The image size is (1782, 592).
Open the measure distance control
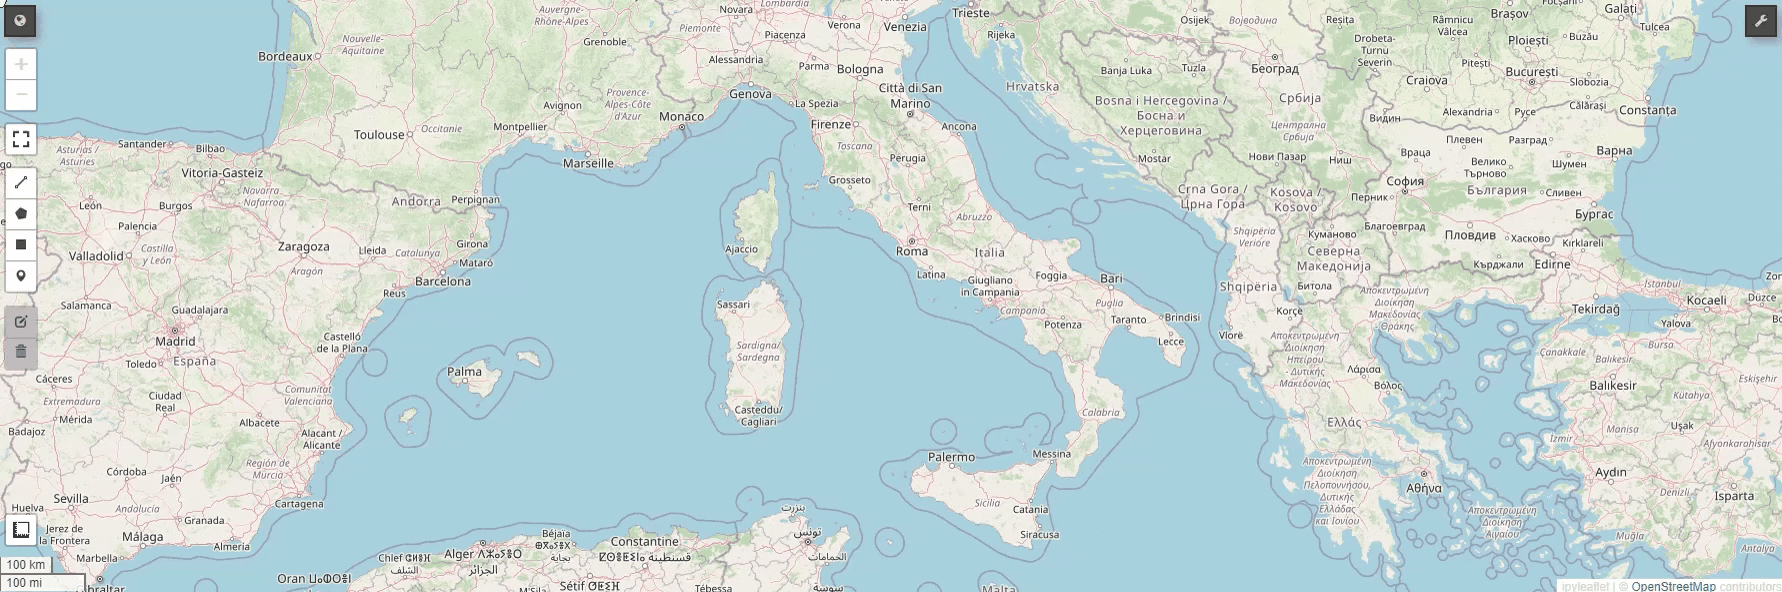click(x=21, y=530)
